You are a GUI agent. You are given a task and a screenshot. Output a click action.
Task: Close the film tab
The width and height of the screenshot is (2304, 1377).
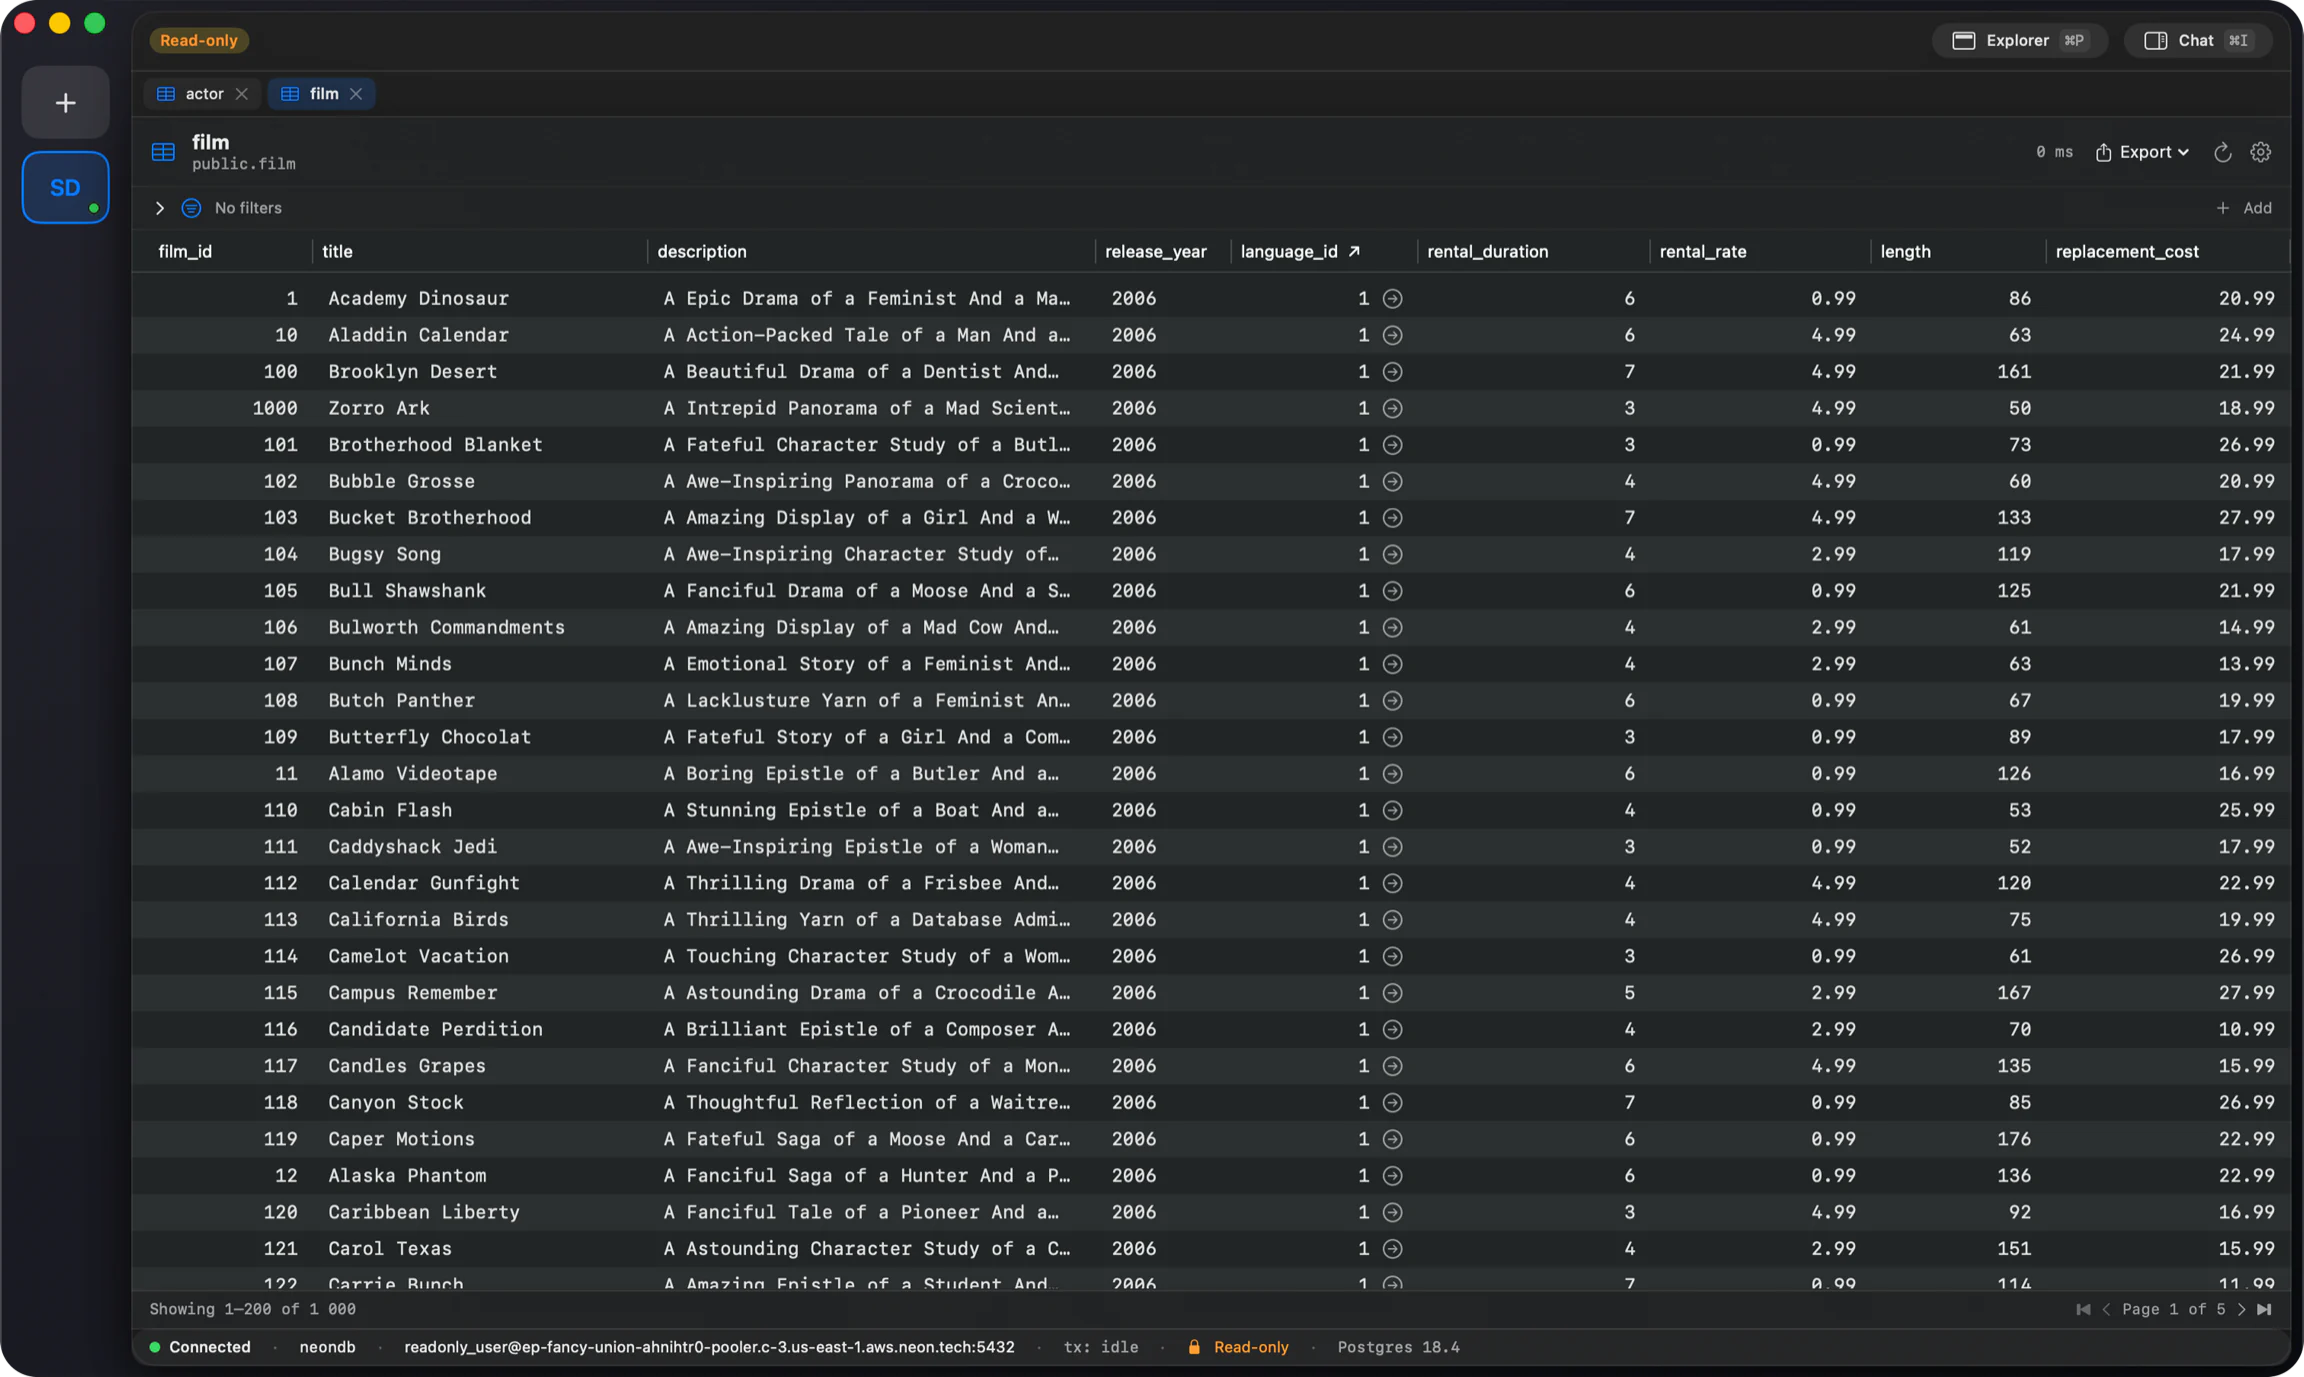[x=356, y=94]
